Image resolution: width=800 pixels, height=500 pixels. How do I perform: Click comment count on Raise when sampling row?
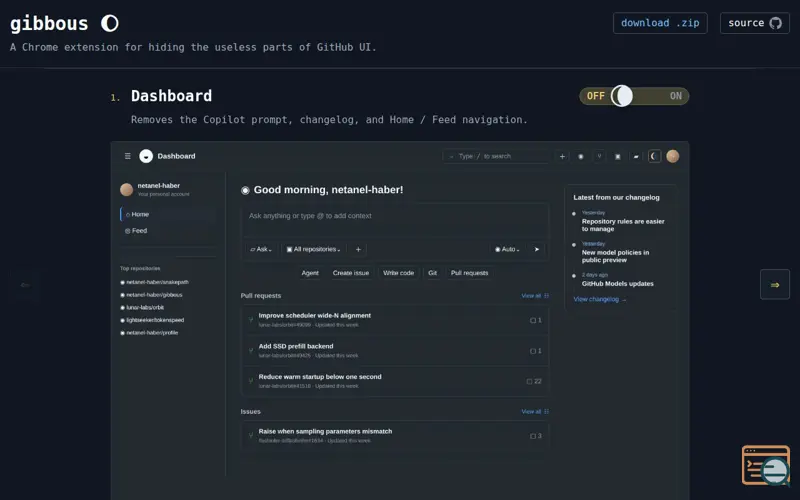[x=536, y=436]
